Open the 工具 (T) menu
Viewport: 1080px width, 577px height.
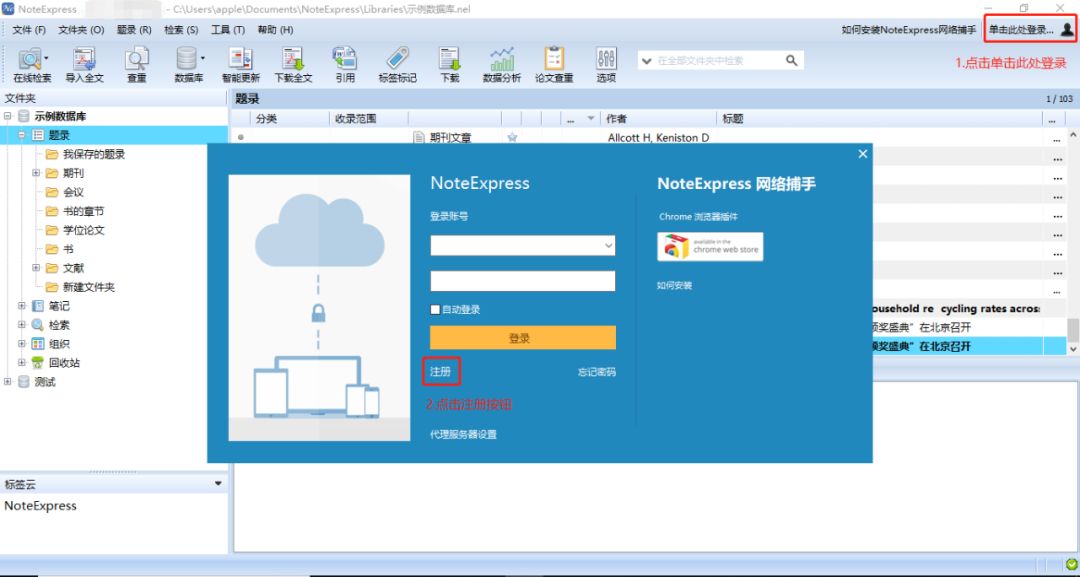(x=228, y=30)
